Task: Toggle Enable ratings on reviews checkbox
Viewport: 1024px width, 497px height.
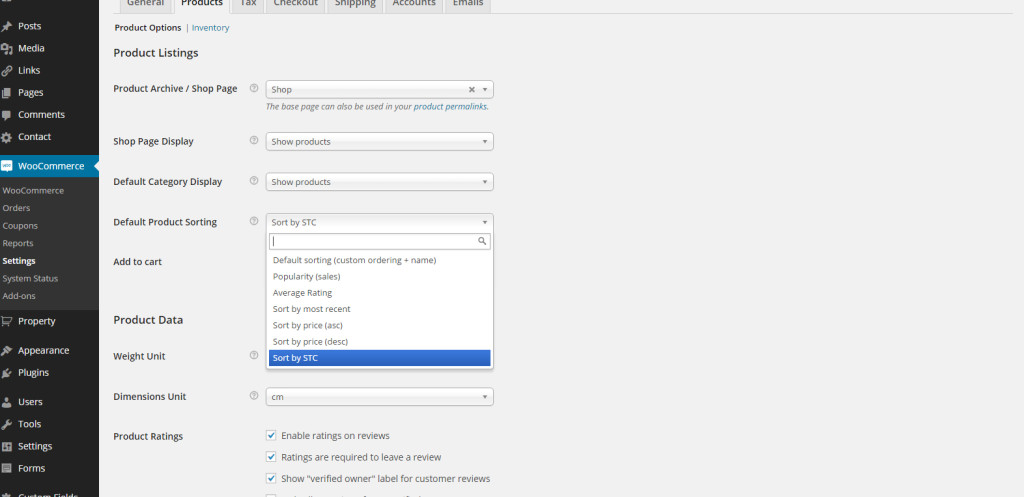Action: [271, 436]
